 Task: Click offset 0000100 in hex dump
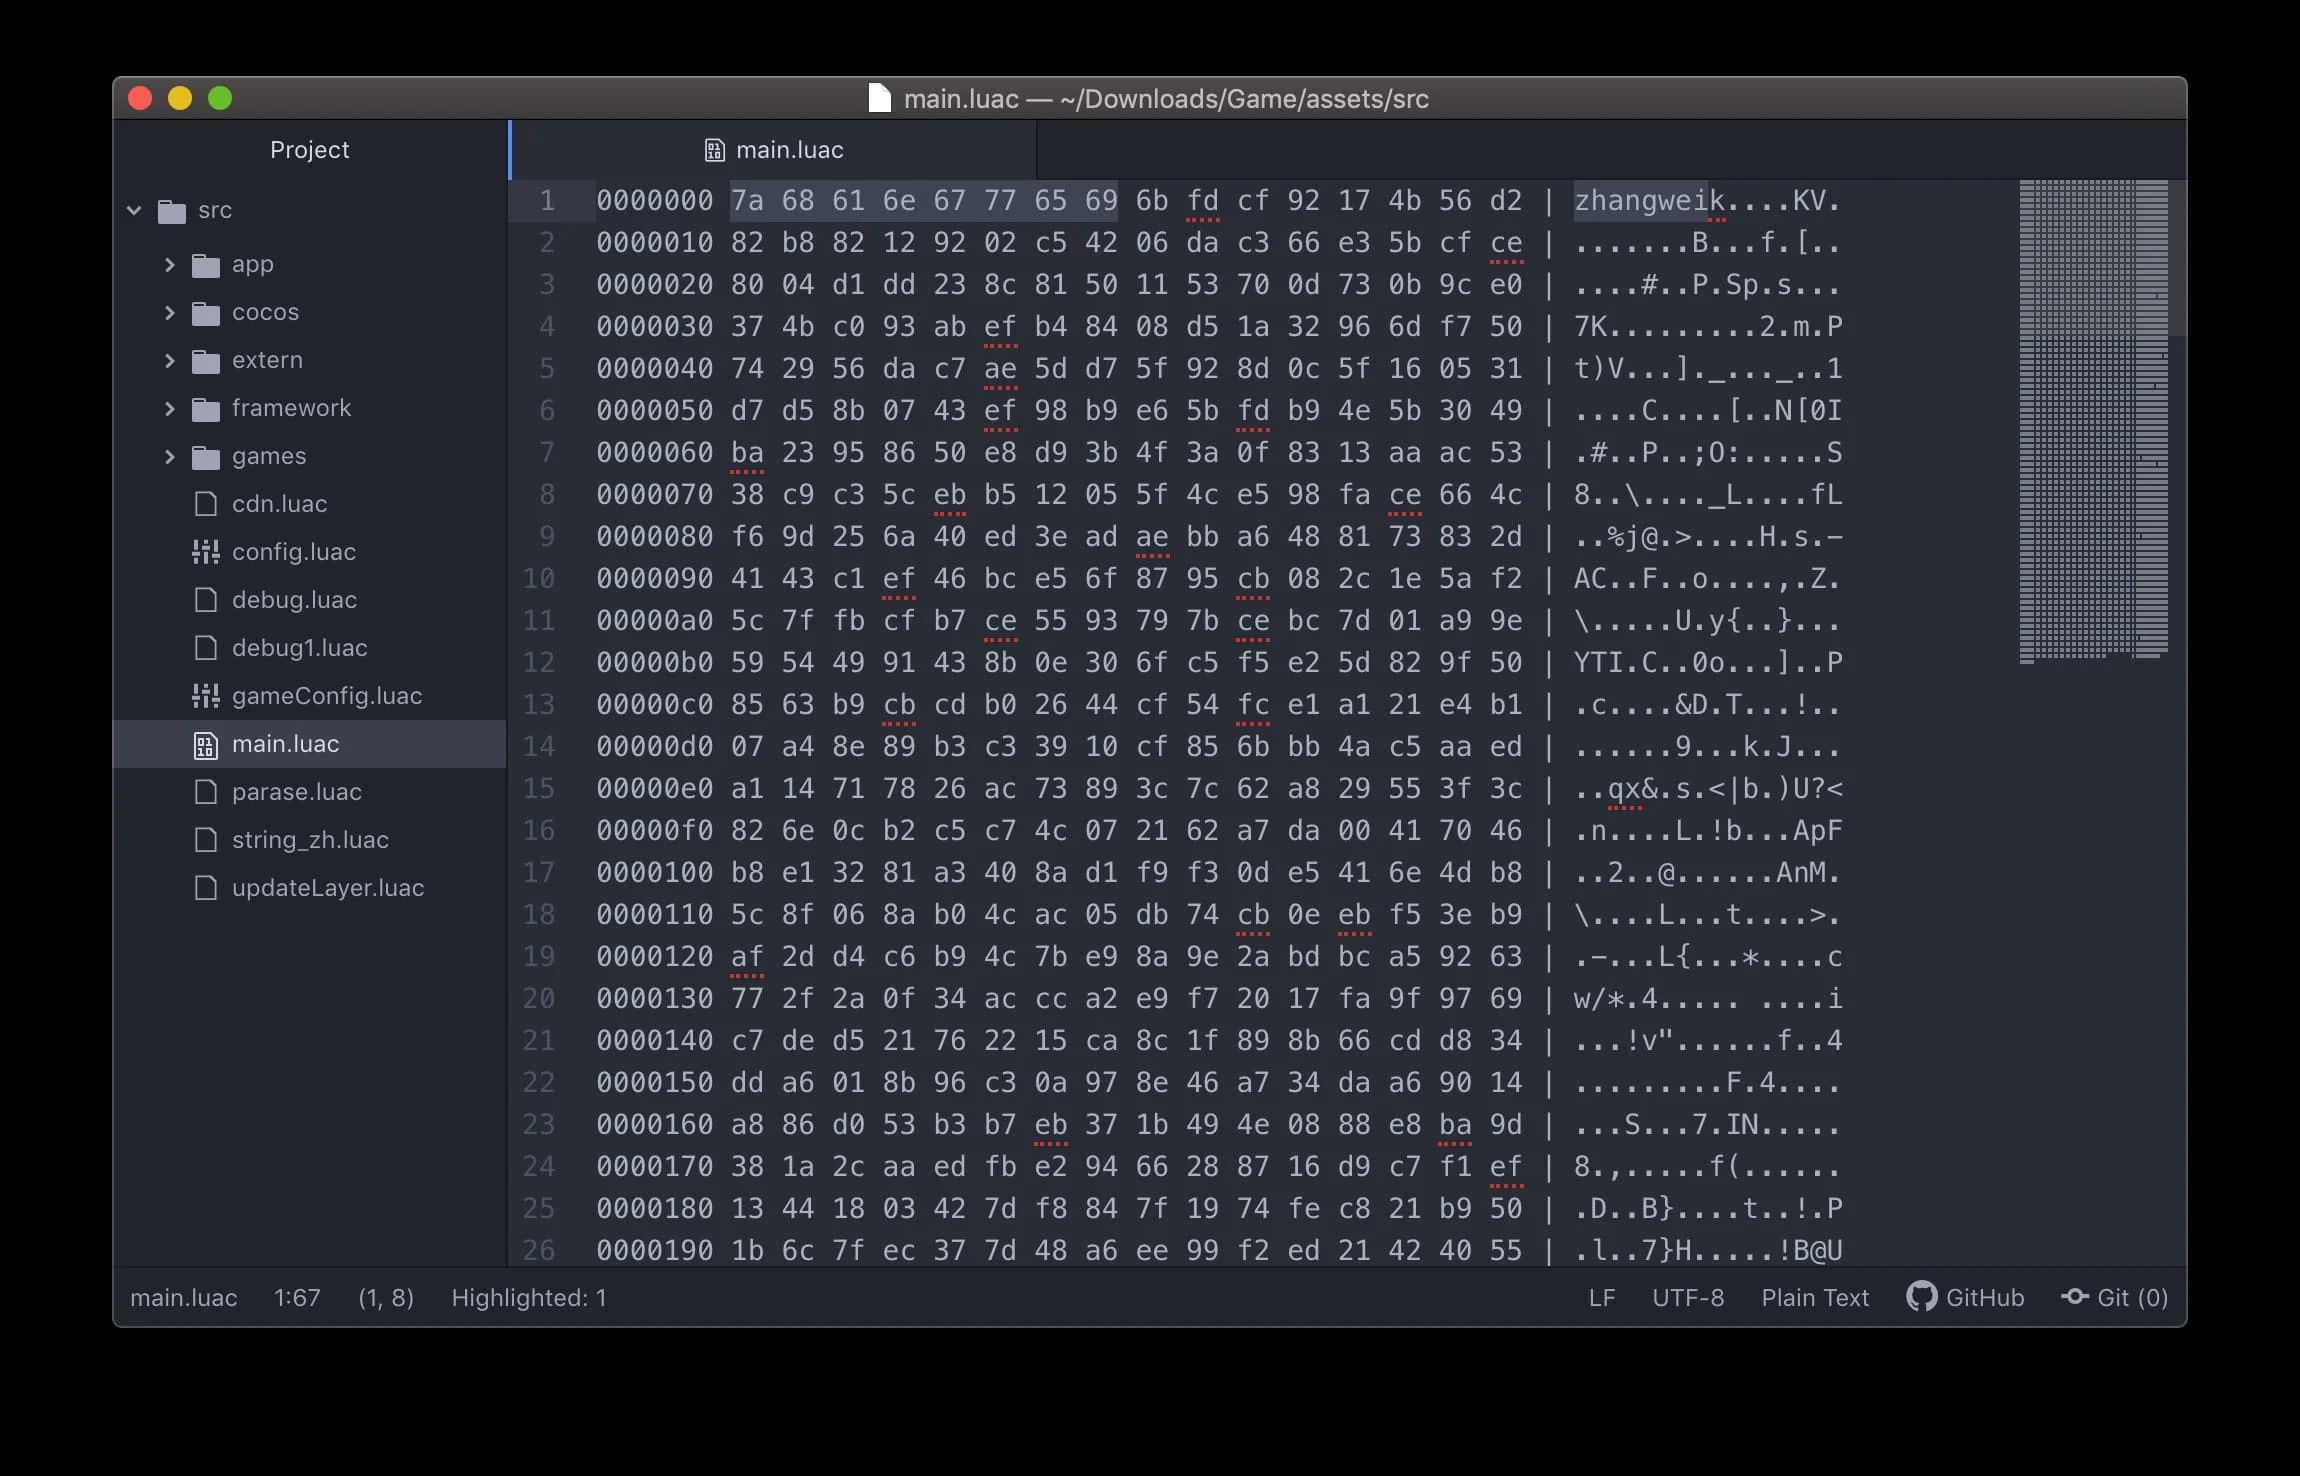[655, 872]
